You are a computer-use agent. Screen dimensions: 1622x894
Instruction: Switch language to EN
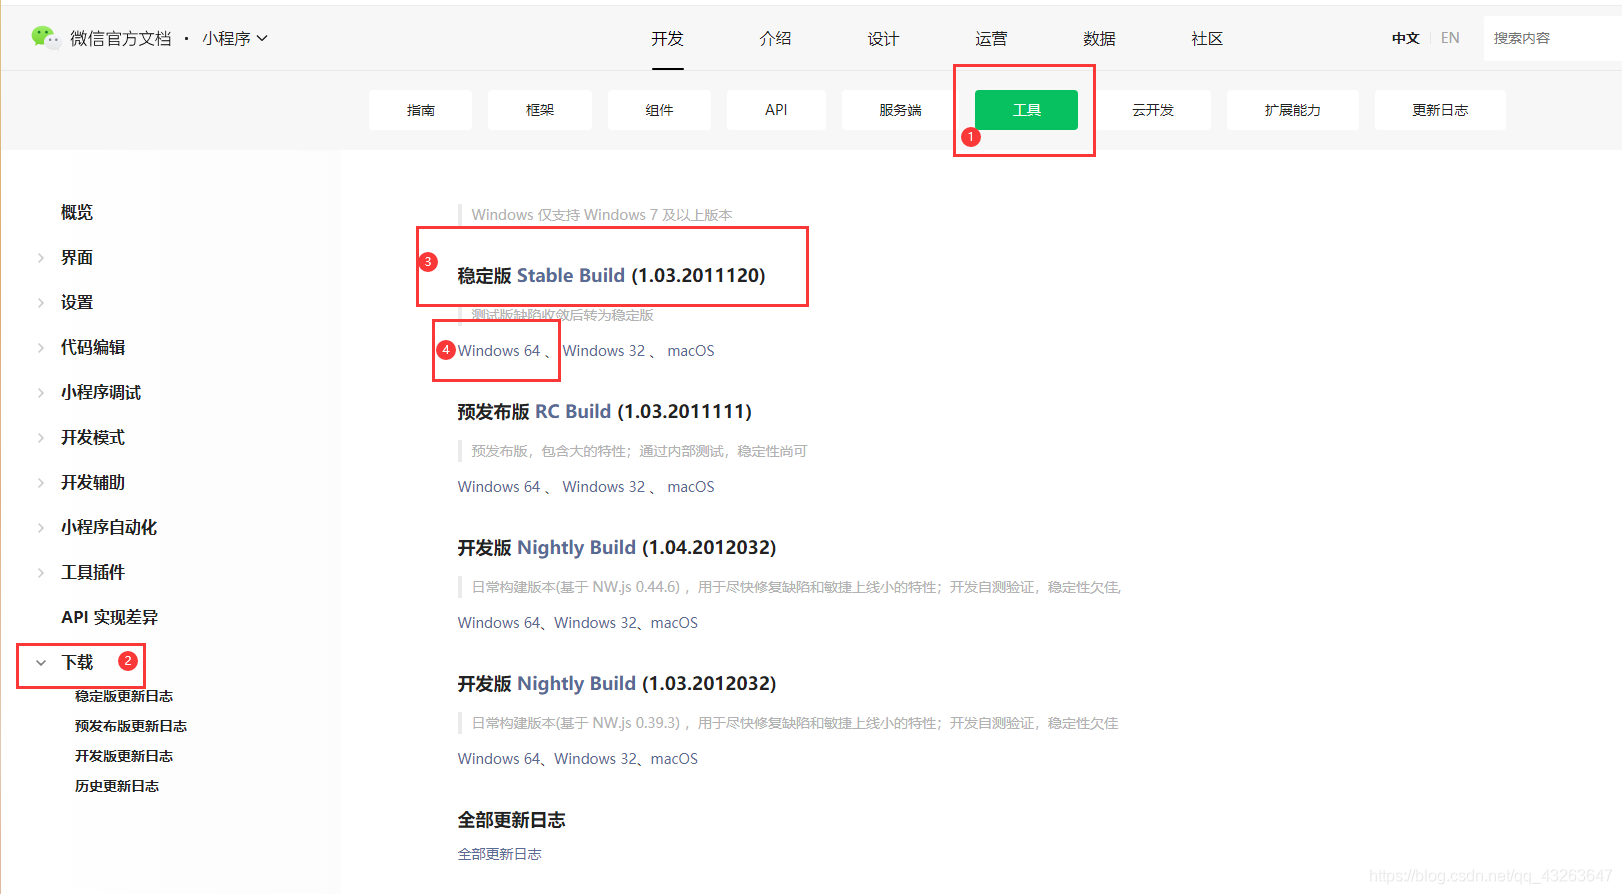coord(1450,38)
